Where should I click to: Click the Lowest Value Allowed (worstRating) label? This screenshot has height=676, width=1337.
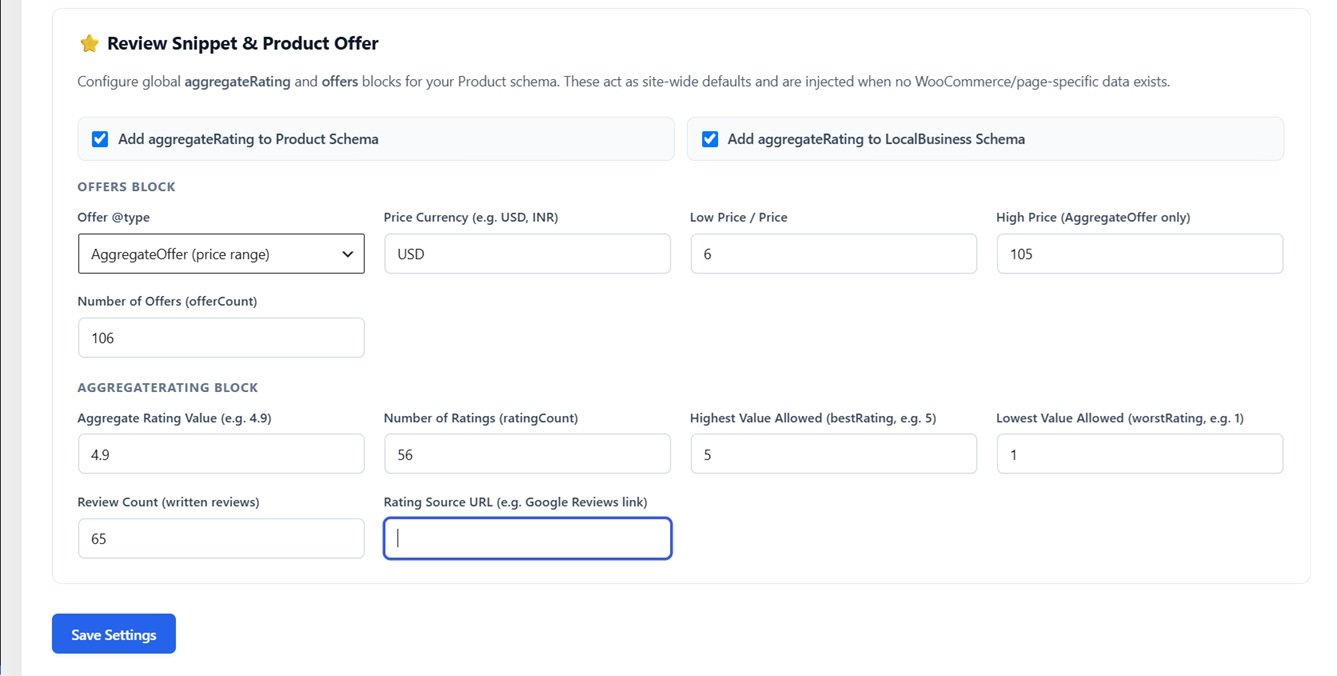1120,418
